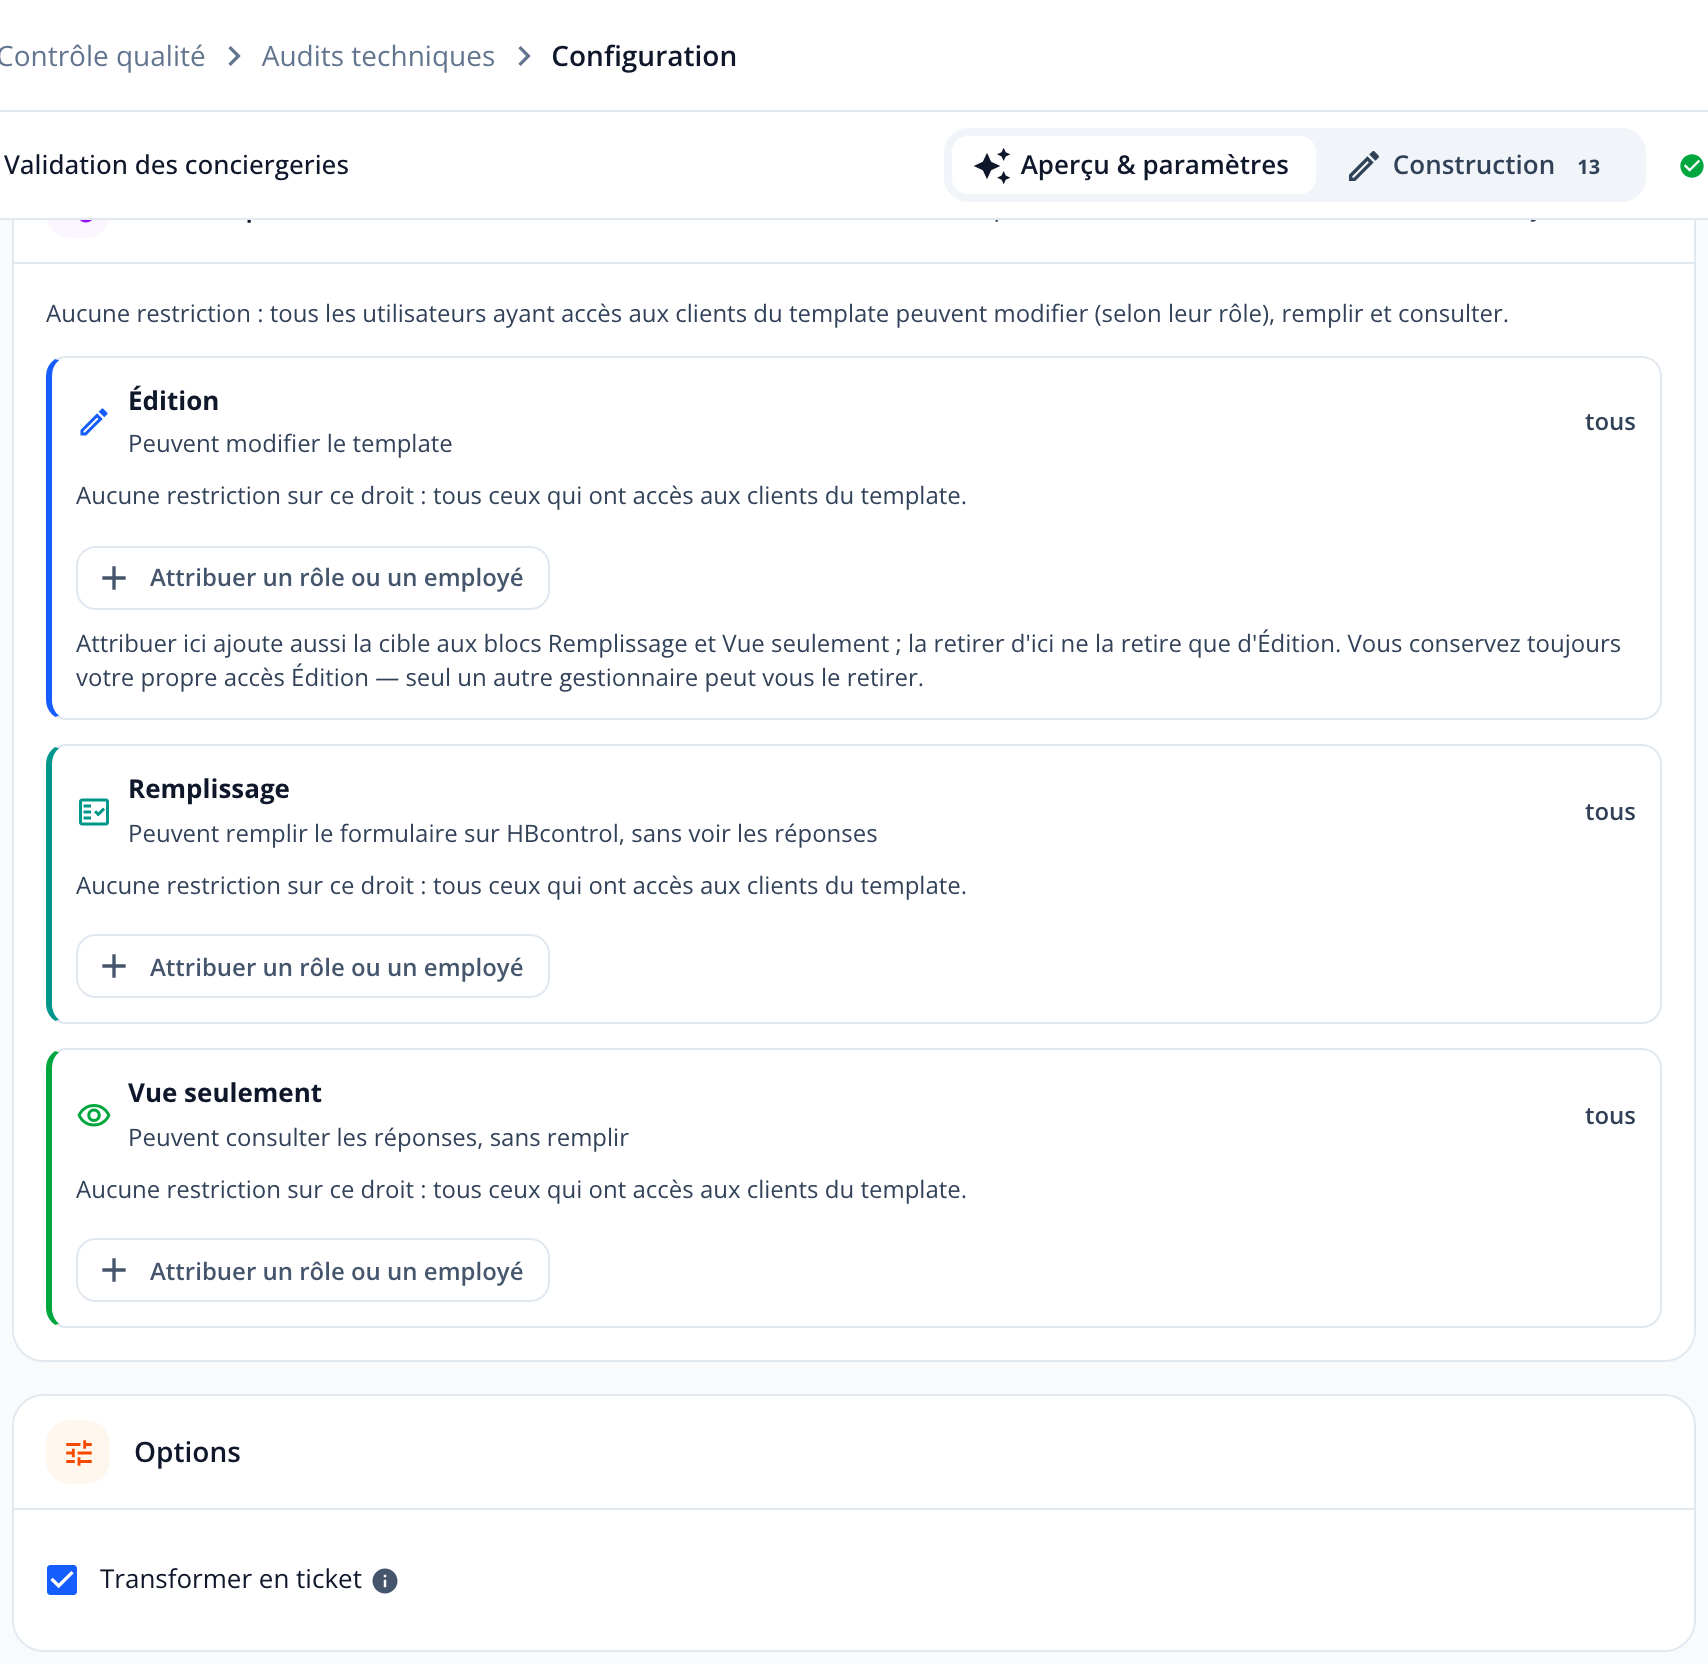The height and width of the screenshot is (1664, 1708).
Task: Click the chevron after Audits techniques breadcrumb
Action: tap(524, 57)
